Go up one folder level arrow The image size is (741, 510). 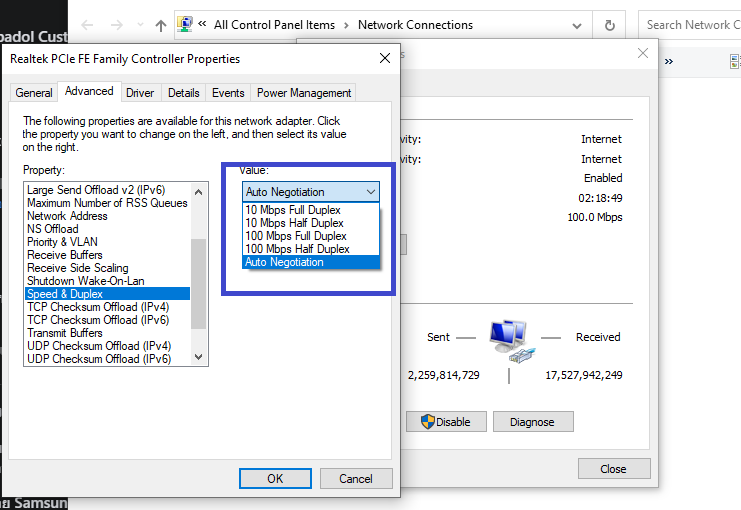(x=161, y=26)
